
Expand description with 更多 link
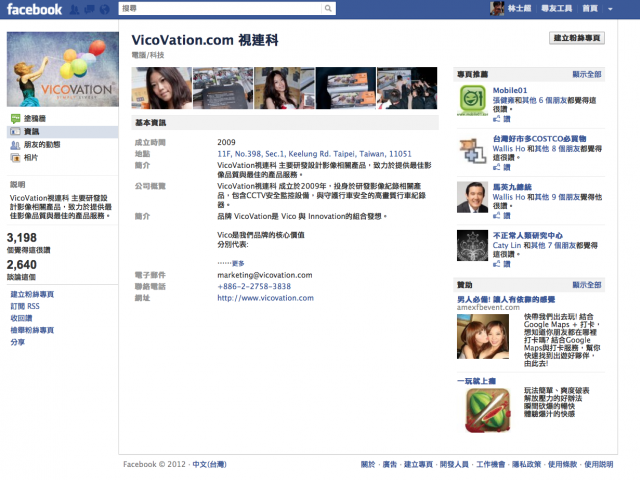[x=238, y=263]
